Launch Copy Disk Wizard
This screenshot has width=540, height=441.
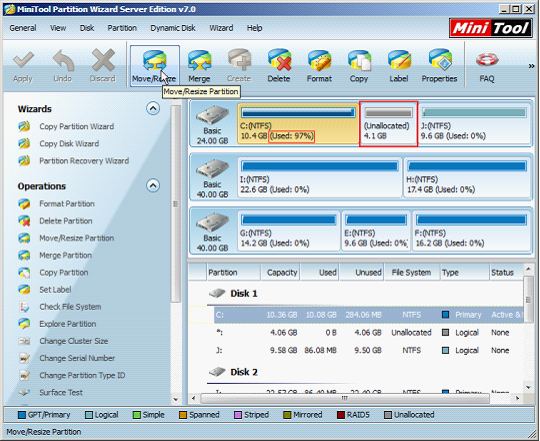69,144
